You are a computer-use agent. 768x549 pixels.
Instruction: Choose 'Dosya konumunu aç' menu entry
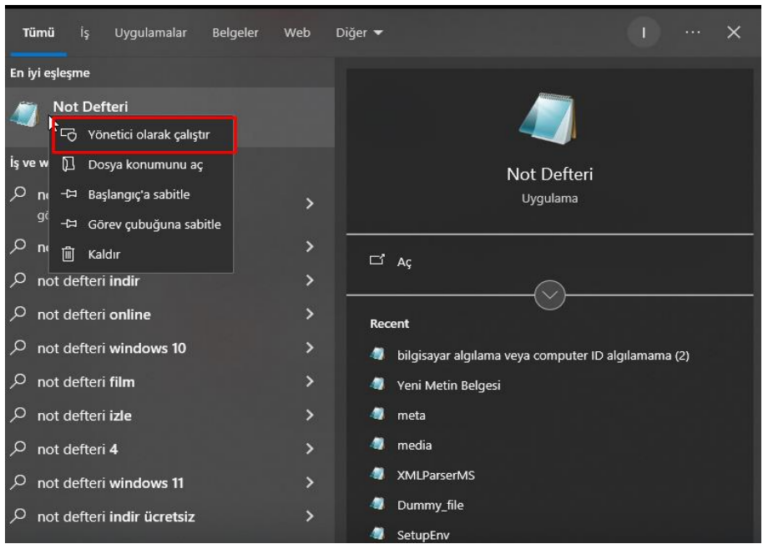click(145, 164)
